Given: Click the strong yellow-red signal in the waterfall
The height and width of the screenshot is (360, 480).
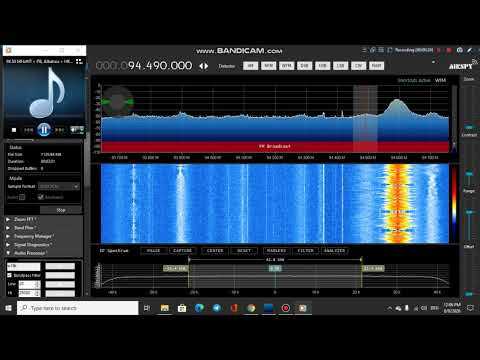Looking at the screenshot, I should point(398,203).
